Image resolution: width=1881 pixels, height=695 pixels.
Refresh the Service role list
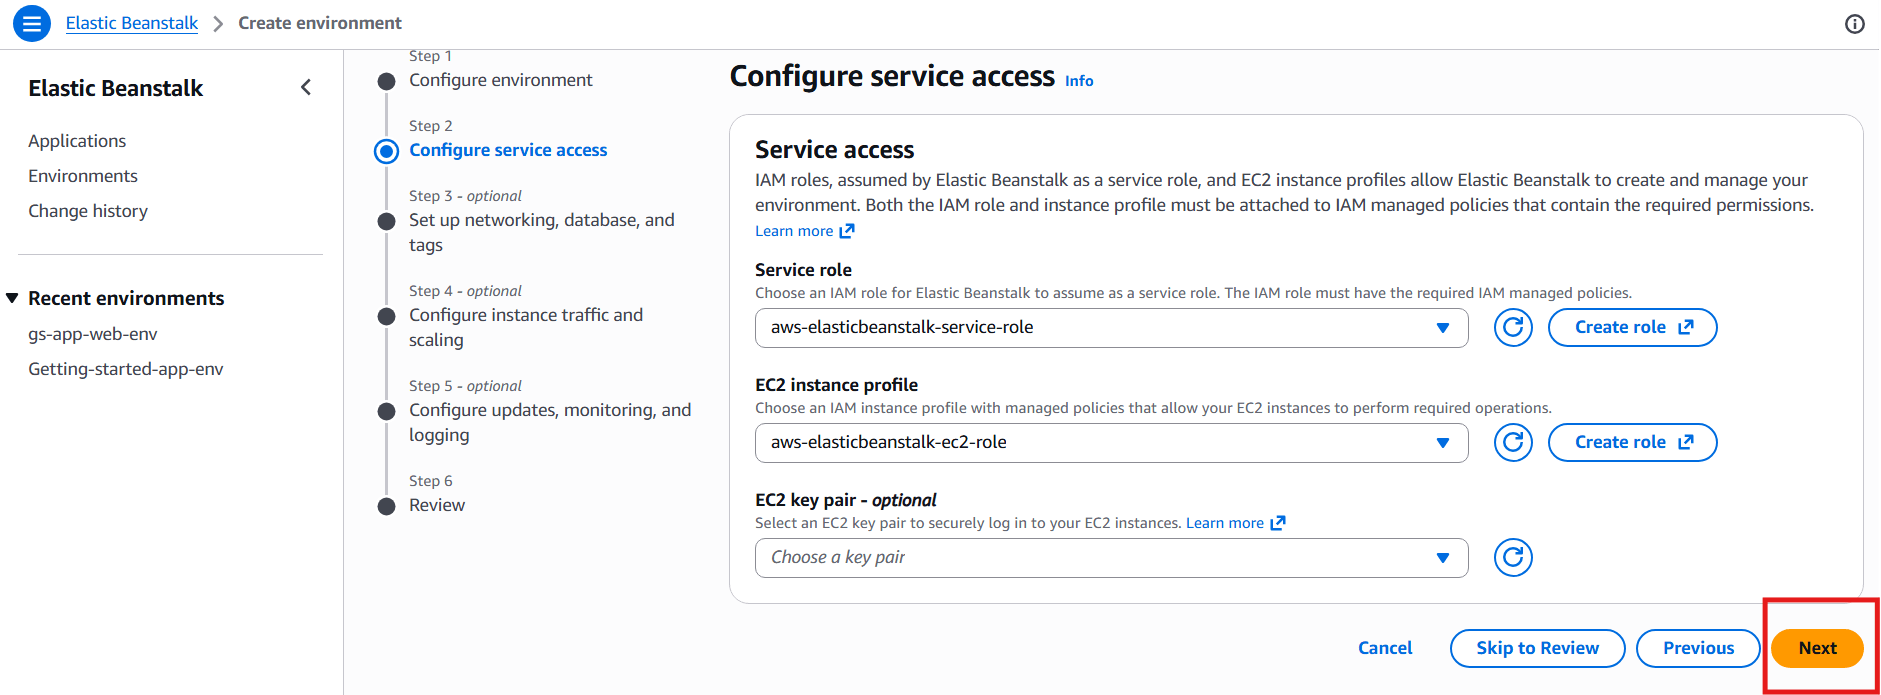[1513, 328]
